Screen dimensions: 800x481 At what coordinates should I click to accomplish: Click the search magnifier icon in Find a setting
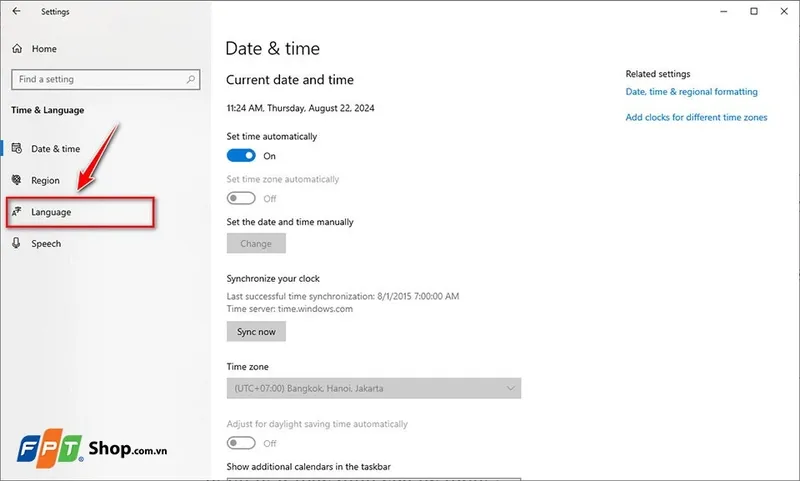pos(188,79)
